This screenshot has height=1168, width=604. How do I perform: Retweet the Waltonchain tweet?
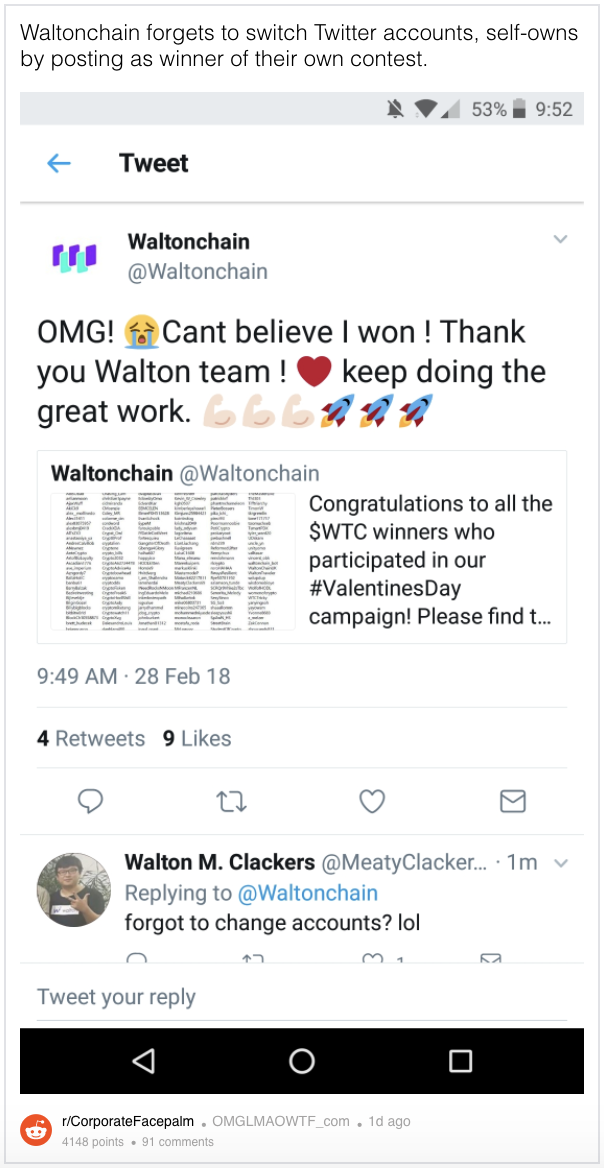point(231,802)
